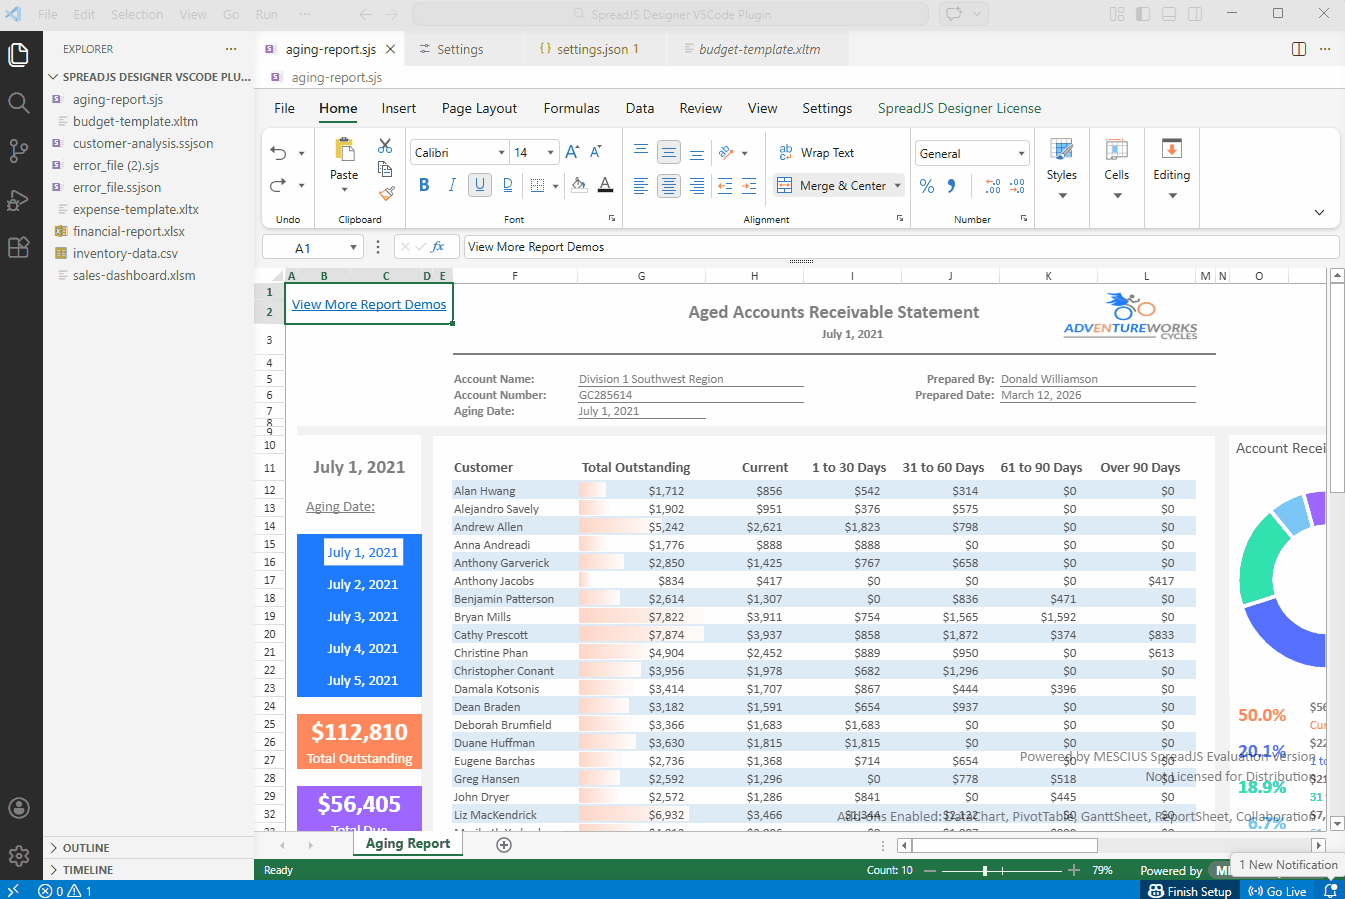Increase font size with large A icon
The width and height of the screenshot is (1345, 899).
pyautogui.click(x=572, y=152)
